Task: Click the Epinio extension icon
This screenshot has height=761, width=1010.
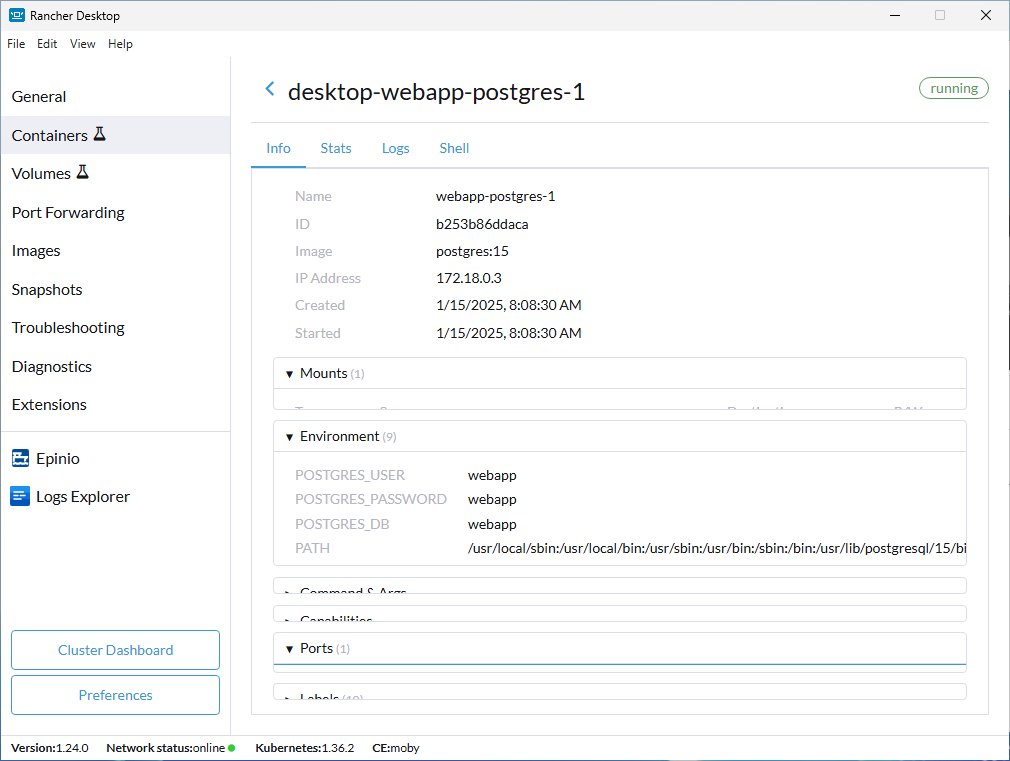Action: [x=21, y=458]
